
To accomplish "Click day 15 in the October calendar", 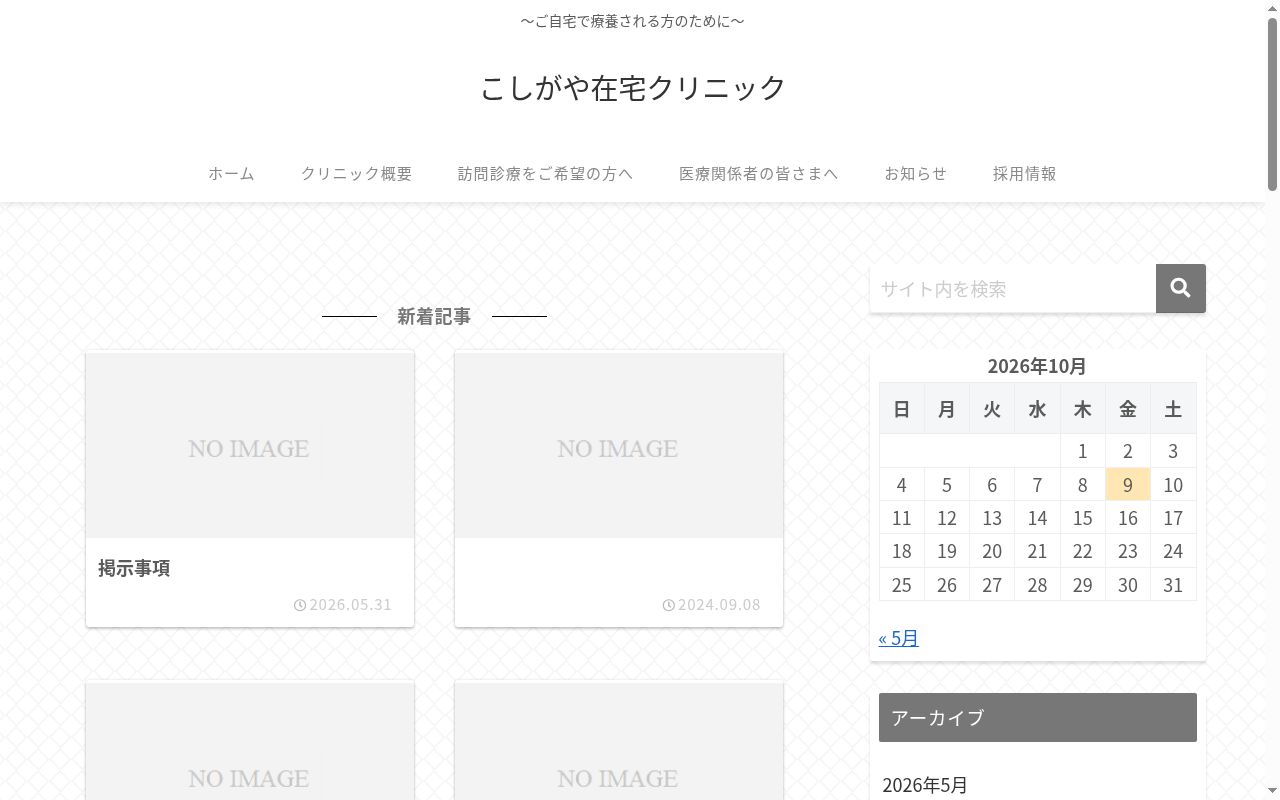I will 1083,518.
